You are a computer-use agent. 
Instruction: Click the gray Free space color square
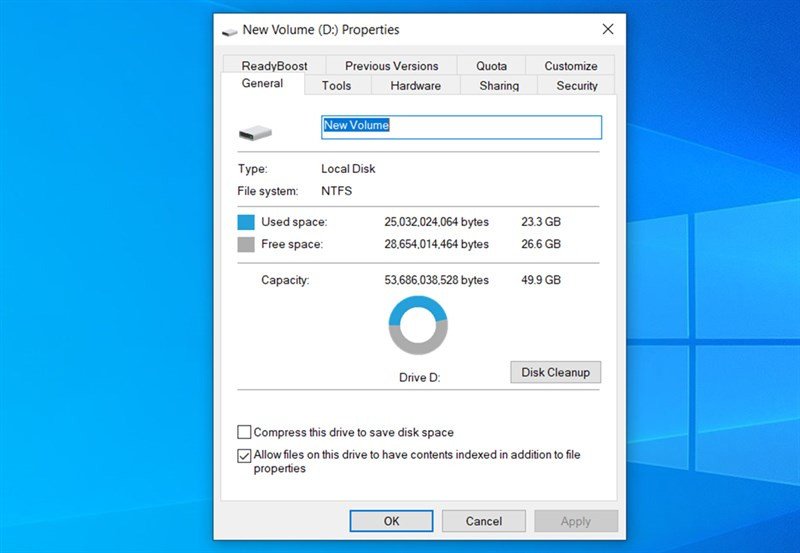(246, 244)
